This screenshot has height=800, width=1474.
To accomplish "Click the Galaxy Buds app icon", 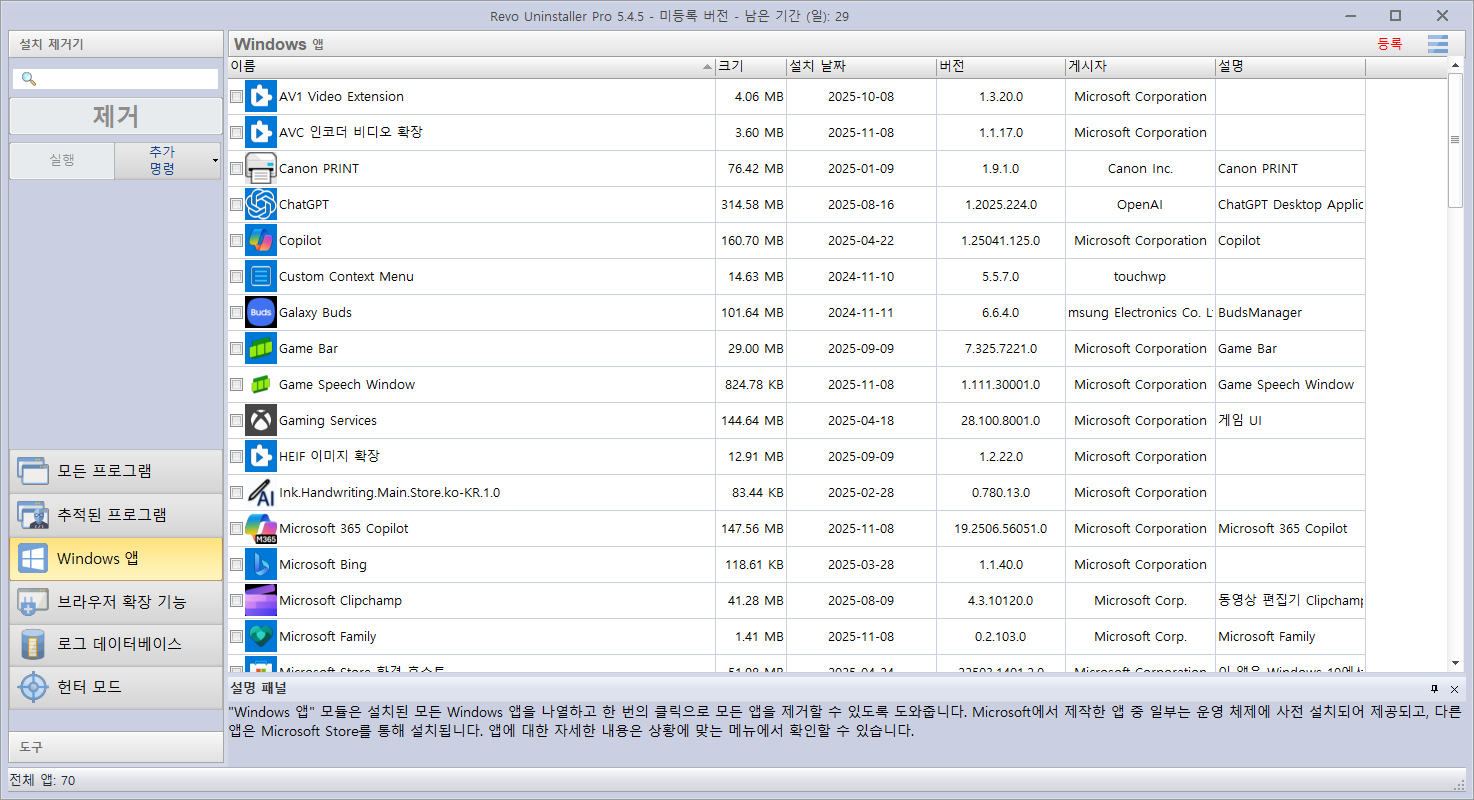I will (261, 313).
